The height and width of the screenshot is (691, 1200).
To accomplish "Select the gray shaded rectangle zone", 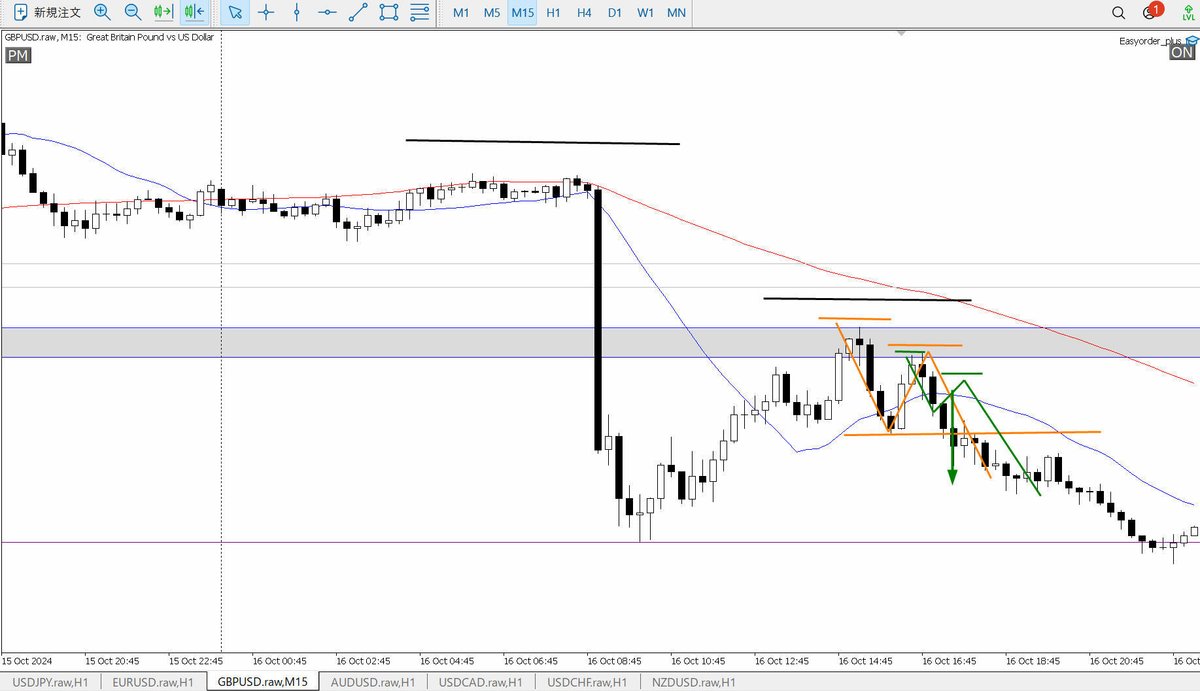I will pos(600,342).
